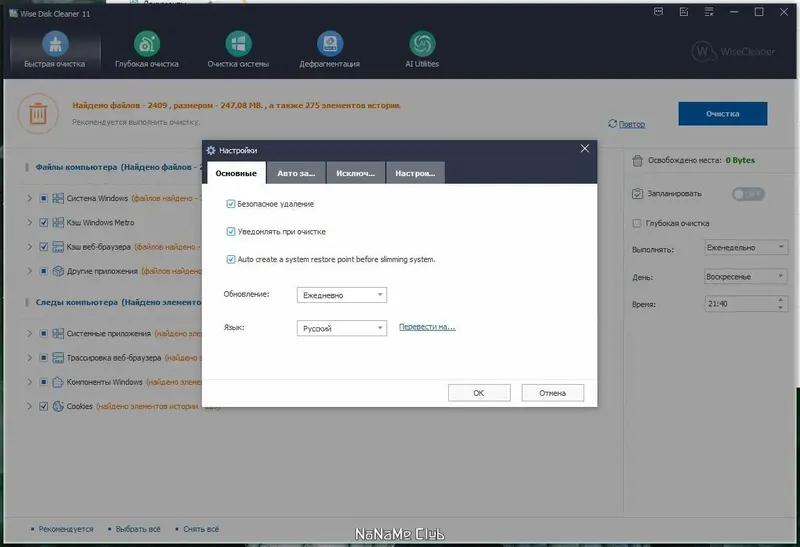Open Глубокая очистка deep clean icon
Viewport: 800px width, 547px height.
(147, 44)
